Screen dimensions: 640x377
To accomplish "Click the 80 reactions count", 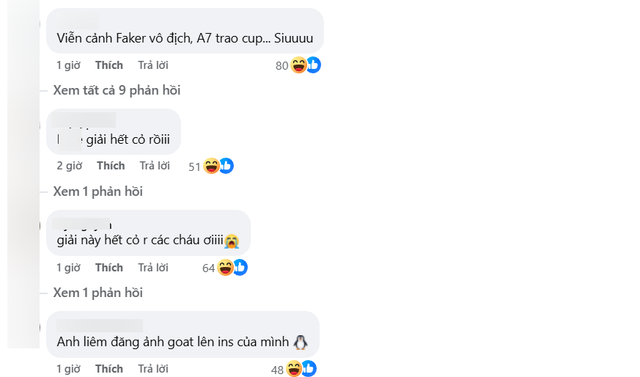I will pos(282,66).
